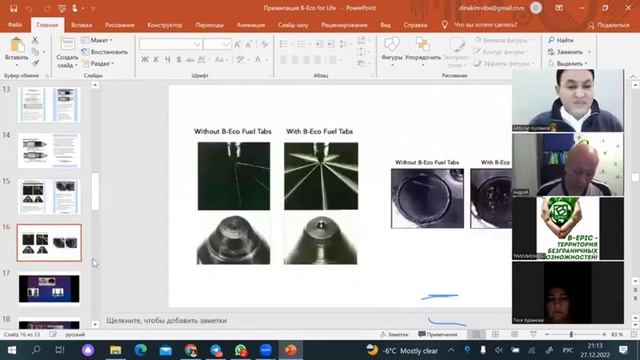Decrease font size with smaller A icon

[x=249, y=44]
